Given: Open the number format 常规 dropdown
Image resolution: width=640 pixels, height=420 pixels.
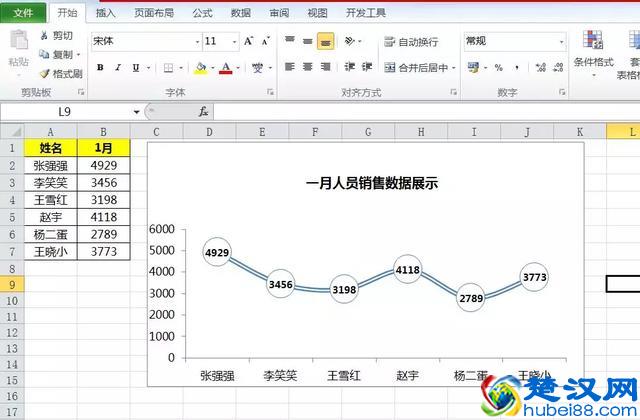Looking at the screenshot, I should click(562, 42).
